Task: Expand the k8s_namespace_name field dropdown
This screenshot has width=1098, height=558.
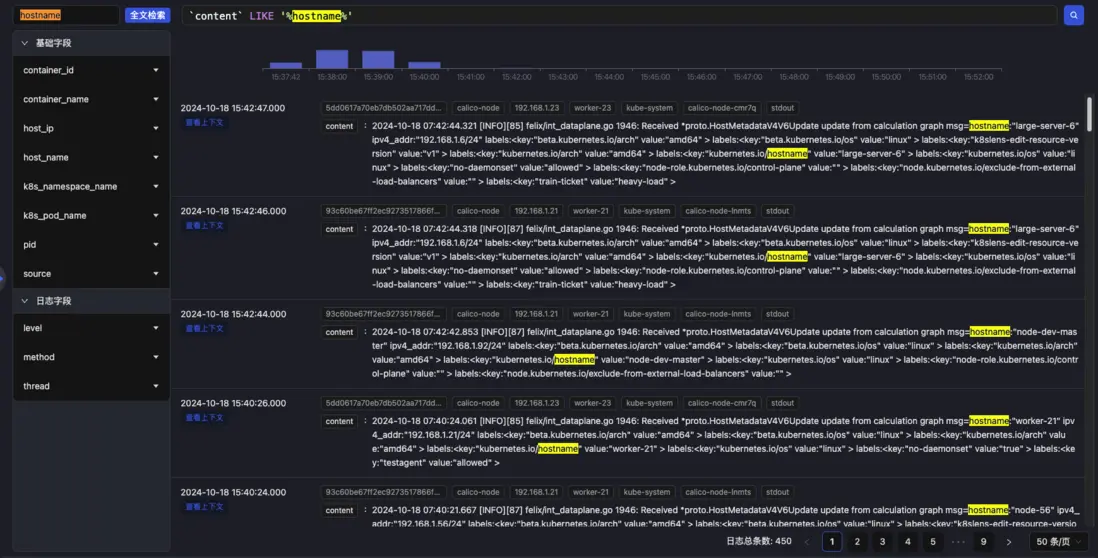Action: click(155, 186)
